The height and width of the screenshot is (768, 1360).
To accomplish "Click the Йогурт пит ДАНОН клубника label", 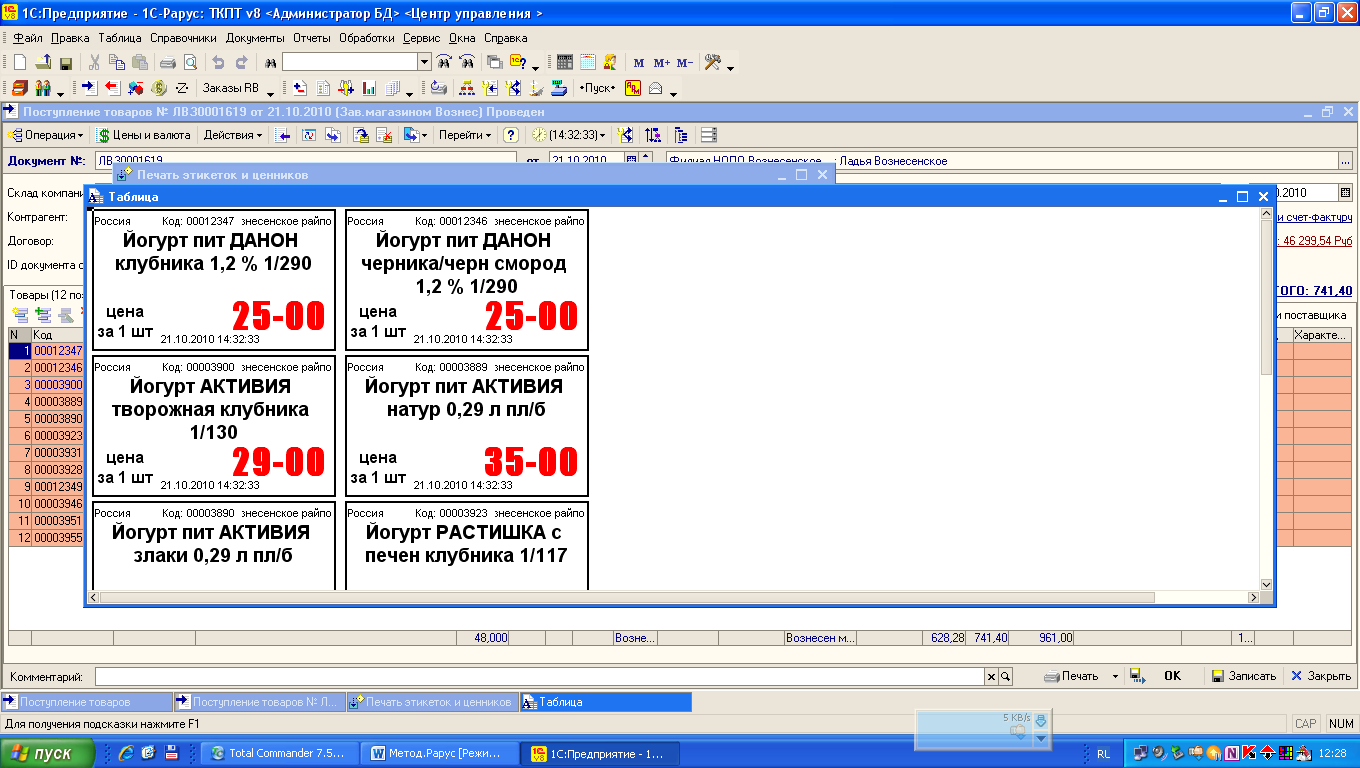I will click(214, 280).
